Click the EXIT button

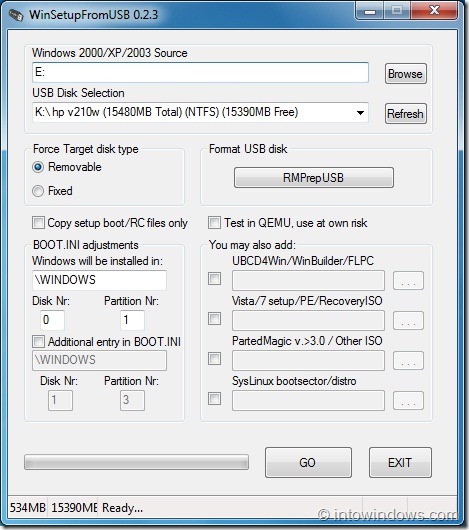point(400,462)
